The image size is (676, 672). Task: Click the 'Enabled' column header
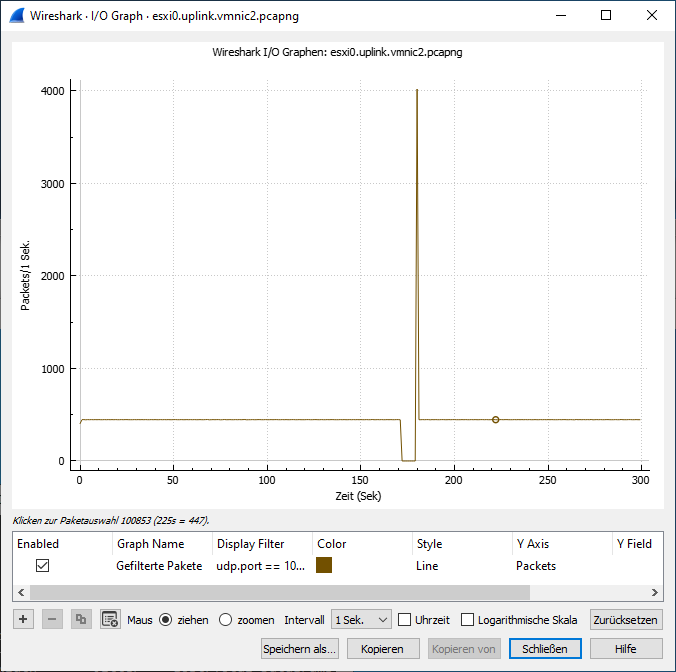(63, 544)
